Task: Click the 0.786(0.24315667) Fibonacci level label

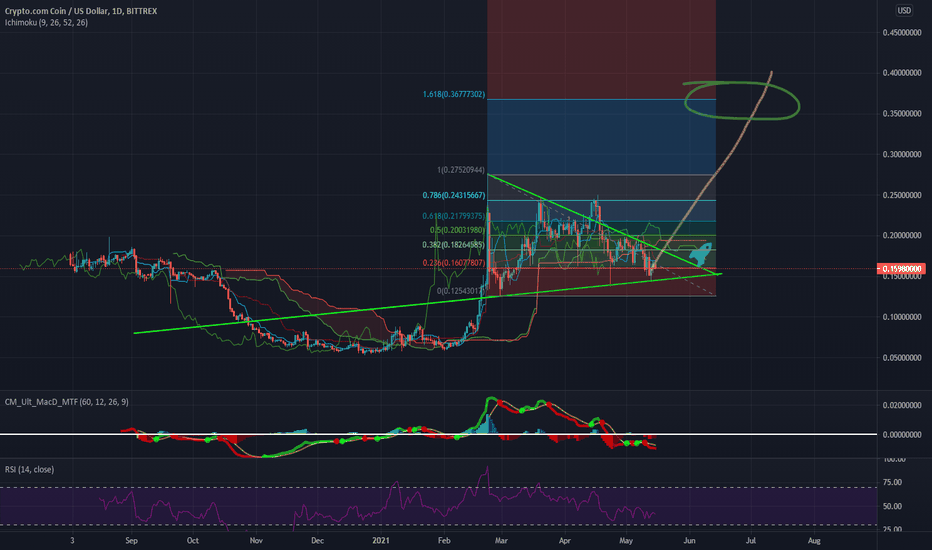Action: point(454,195)
